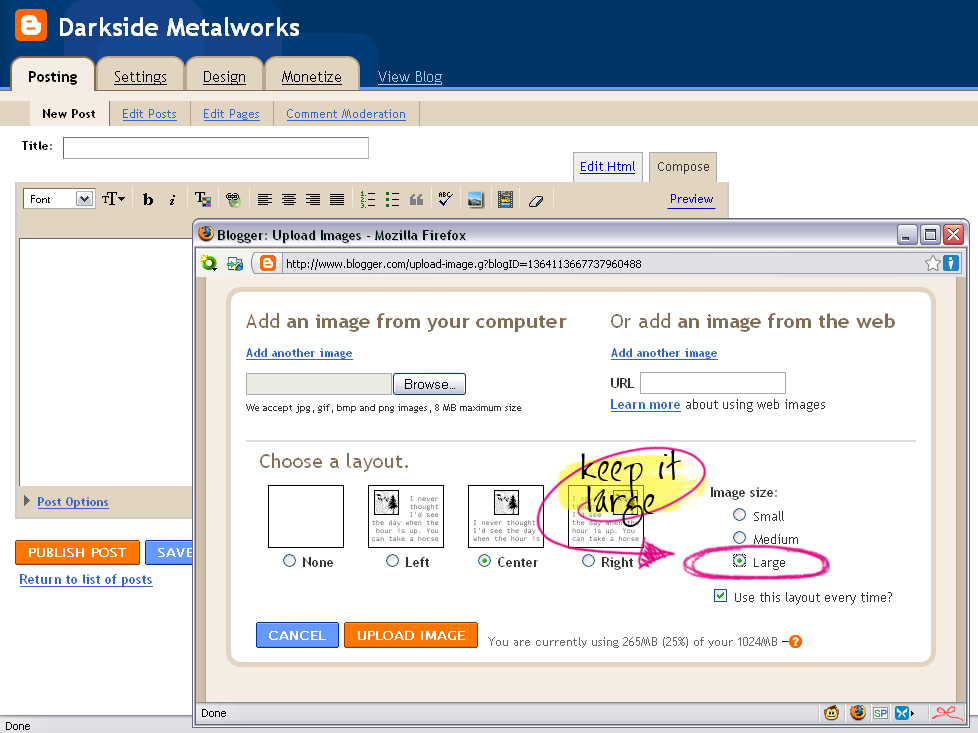Viewport: 978px width, 733px height.
Task: Click the insert link icon
Action: [233, 200]
